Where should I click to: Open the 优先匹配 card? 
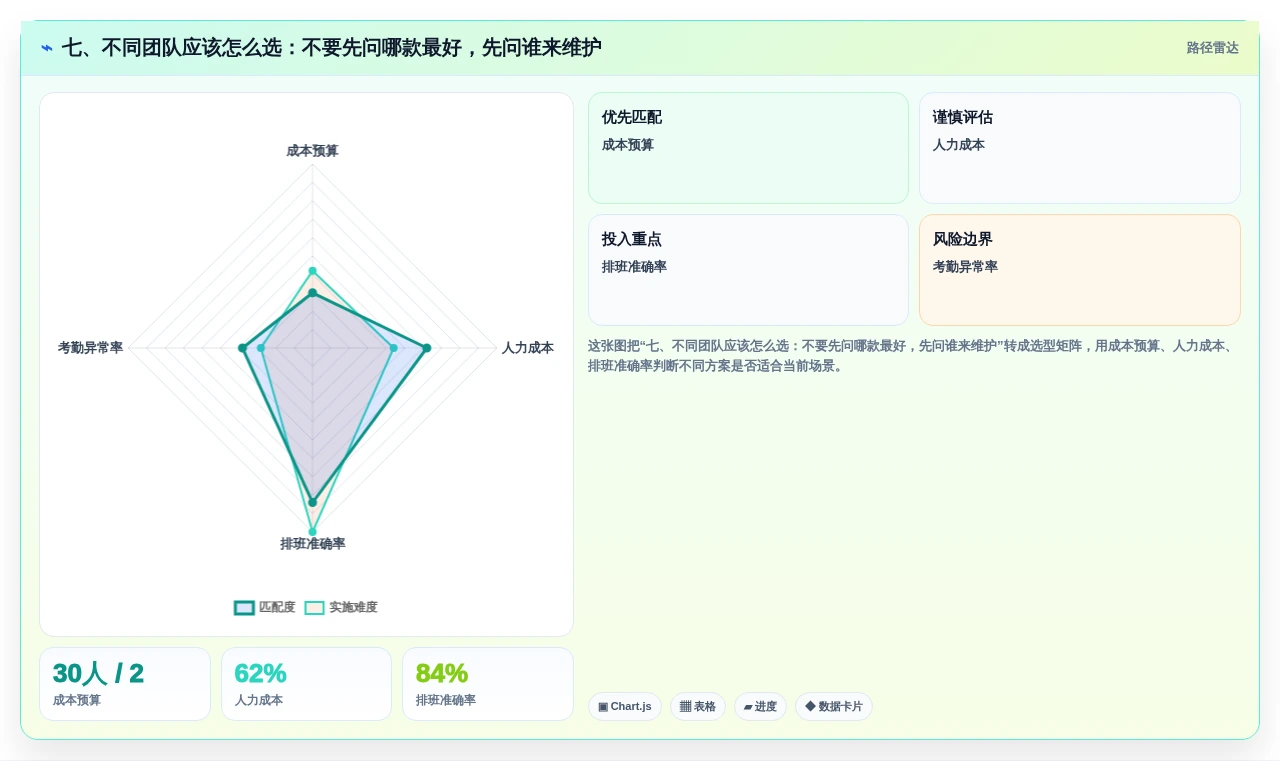tap(748, 148)
